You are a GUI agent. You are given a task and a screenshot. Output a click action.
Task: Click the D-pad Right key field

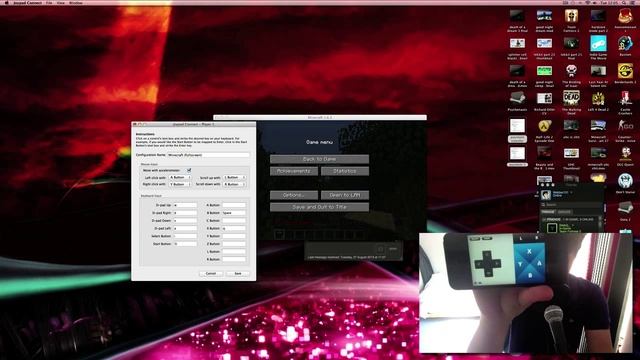(185, 213)
